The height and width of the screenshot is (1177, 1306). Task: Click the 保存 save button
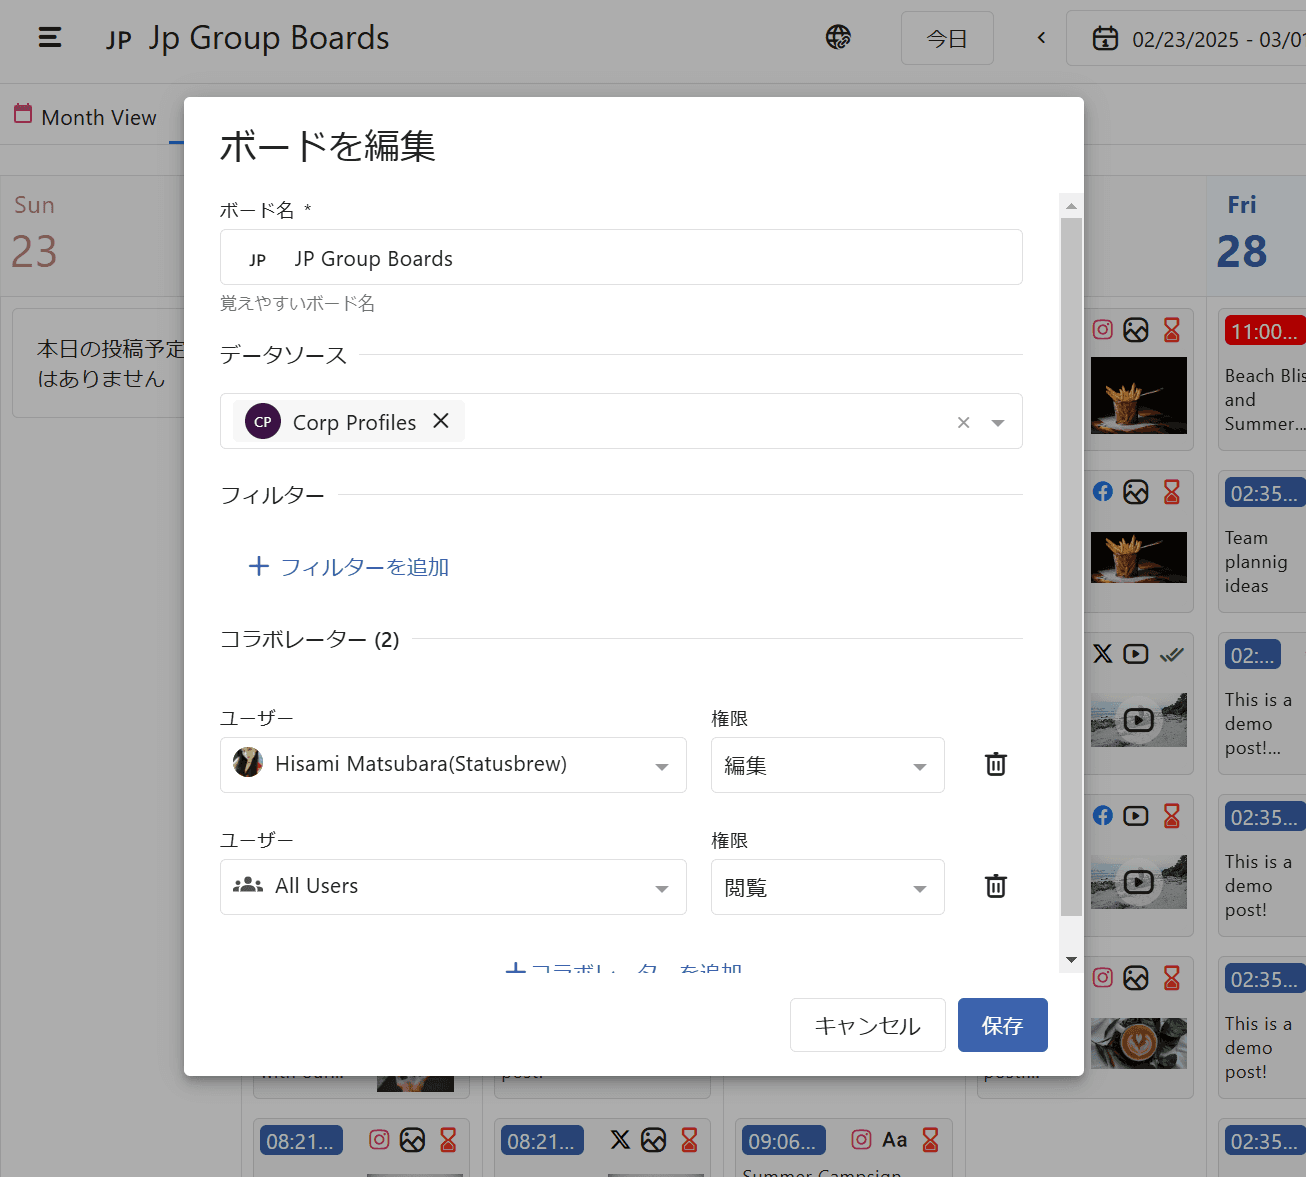click(x=1002, y=1025)
